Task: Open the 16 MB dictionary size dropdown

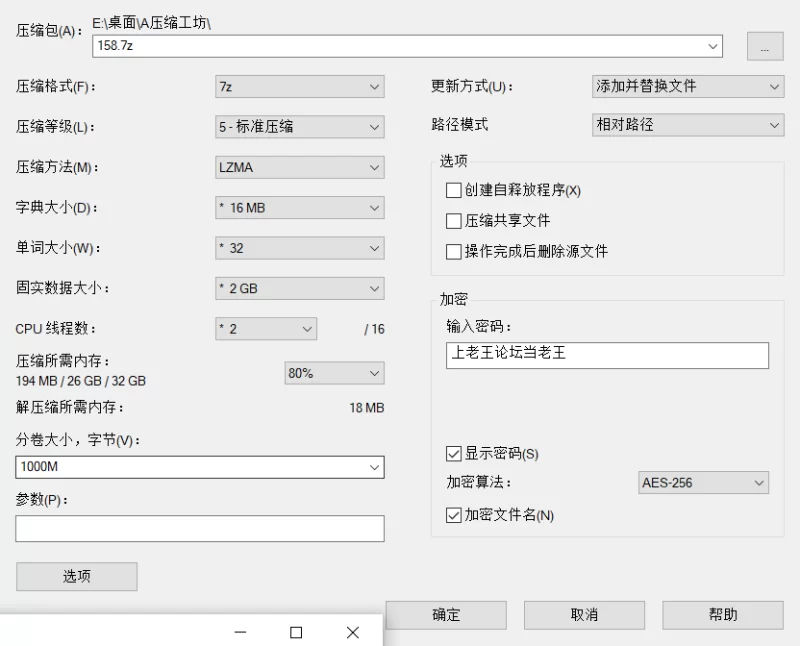Action: (299, 208)
